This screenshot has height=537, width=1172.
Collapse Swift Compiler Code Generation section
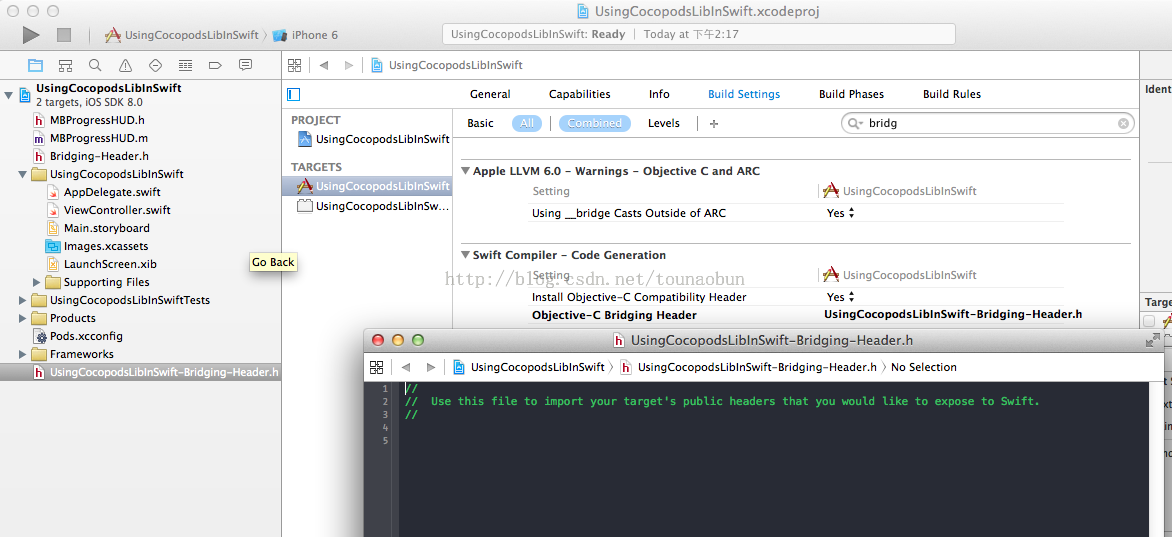pyautogui.click(x=466, y=255)
